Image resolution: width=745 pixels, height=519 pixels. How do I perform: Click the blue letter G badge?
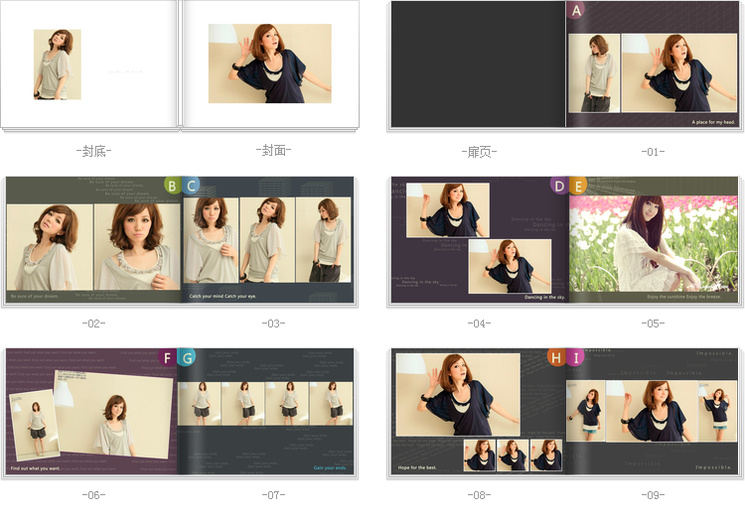click(x=187, y=357)
